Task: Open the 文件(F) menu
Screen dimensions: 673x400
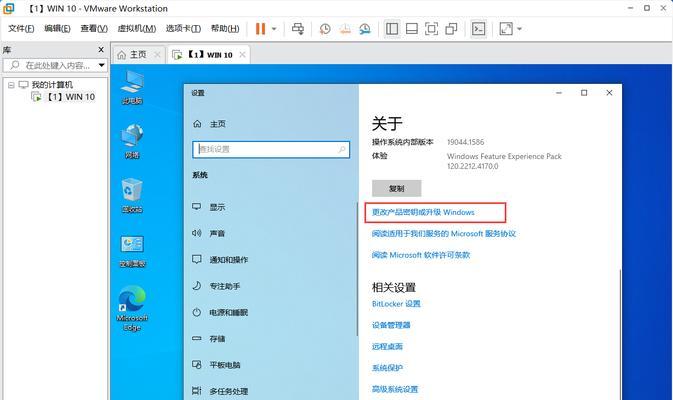Action: [21, 29]
